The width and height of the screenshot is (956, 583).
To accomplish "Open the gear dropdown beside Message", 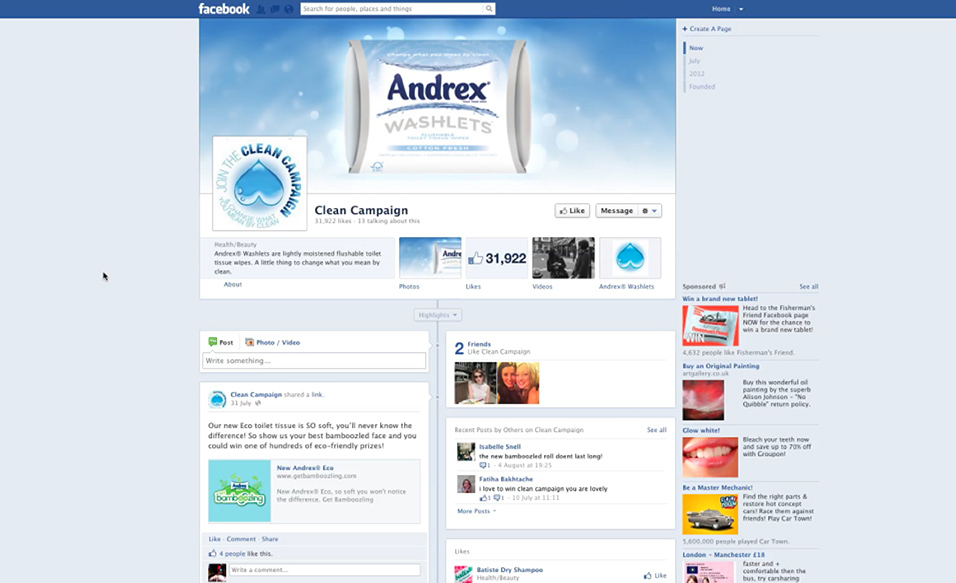I will (x=649, y=210).
